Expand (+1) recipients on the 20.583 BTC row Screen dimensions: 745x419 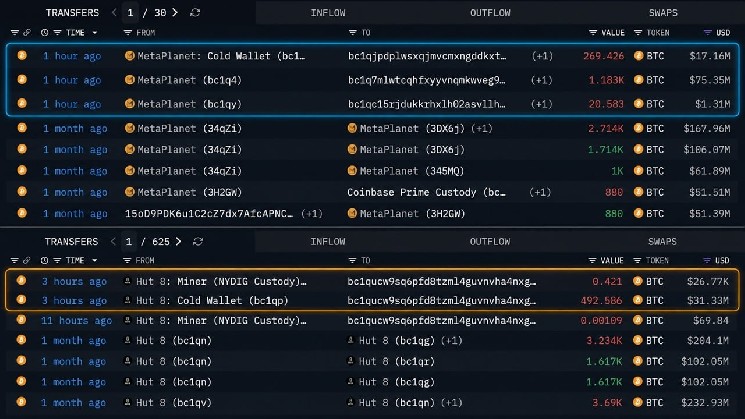coord(542,104)
